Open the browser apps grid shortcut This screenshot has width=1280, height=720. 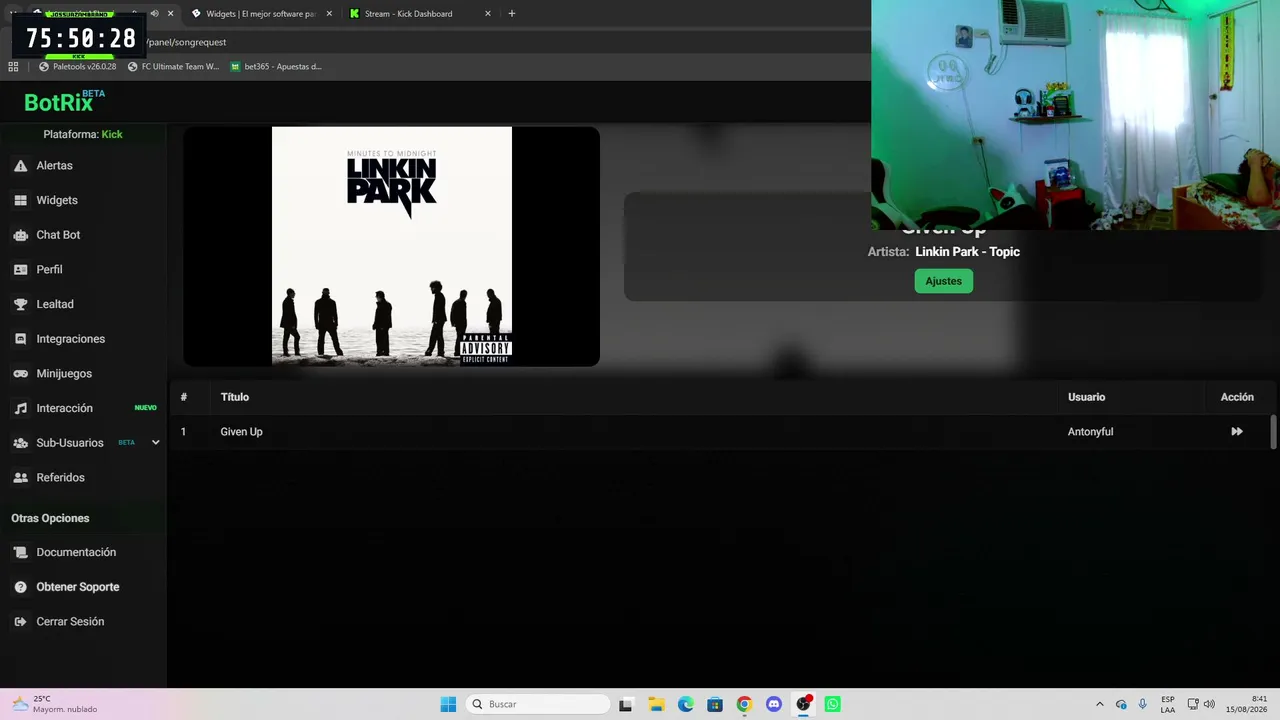tap(13, 67)
